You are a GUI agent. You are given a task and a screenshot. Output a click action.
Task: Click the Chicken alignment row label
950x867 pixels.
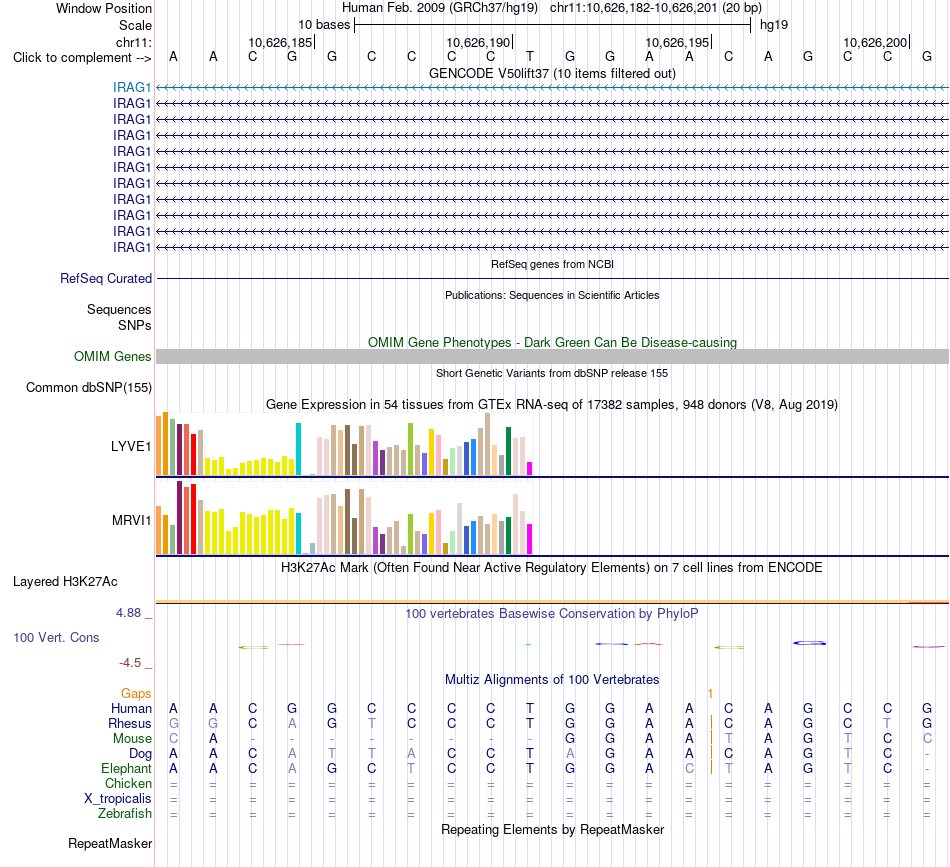128,783
